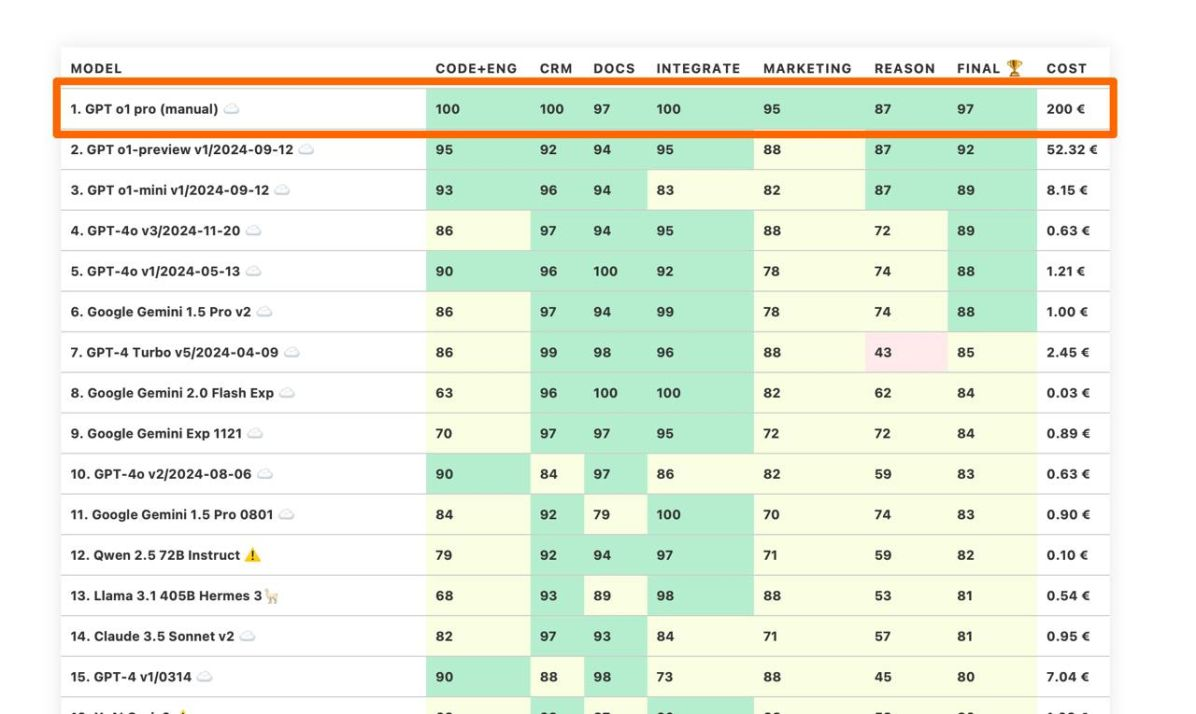Click the MARKETING column header
1196x714 pixels.
(x=808, y=69)
